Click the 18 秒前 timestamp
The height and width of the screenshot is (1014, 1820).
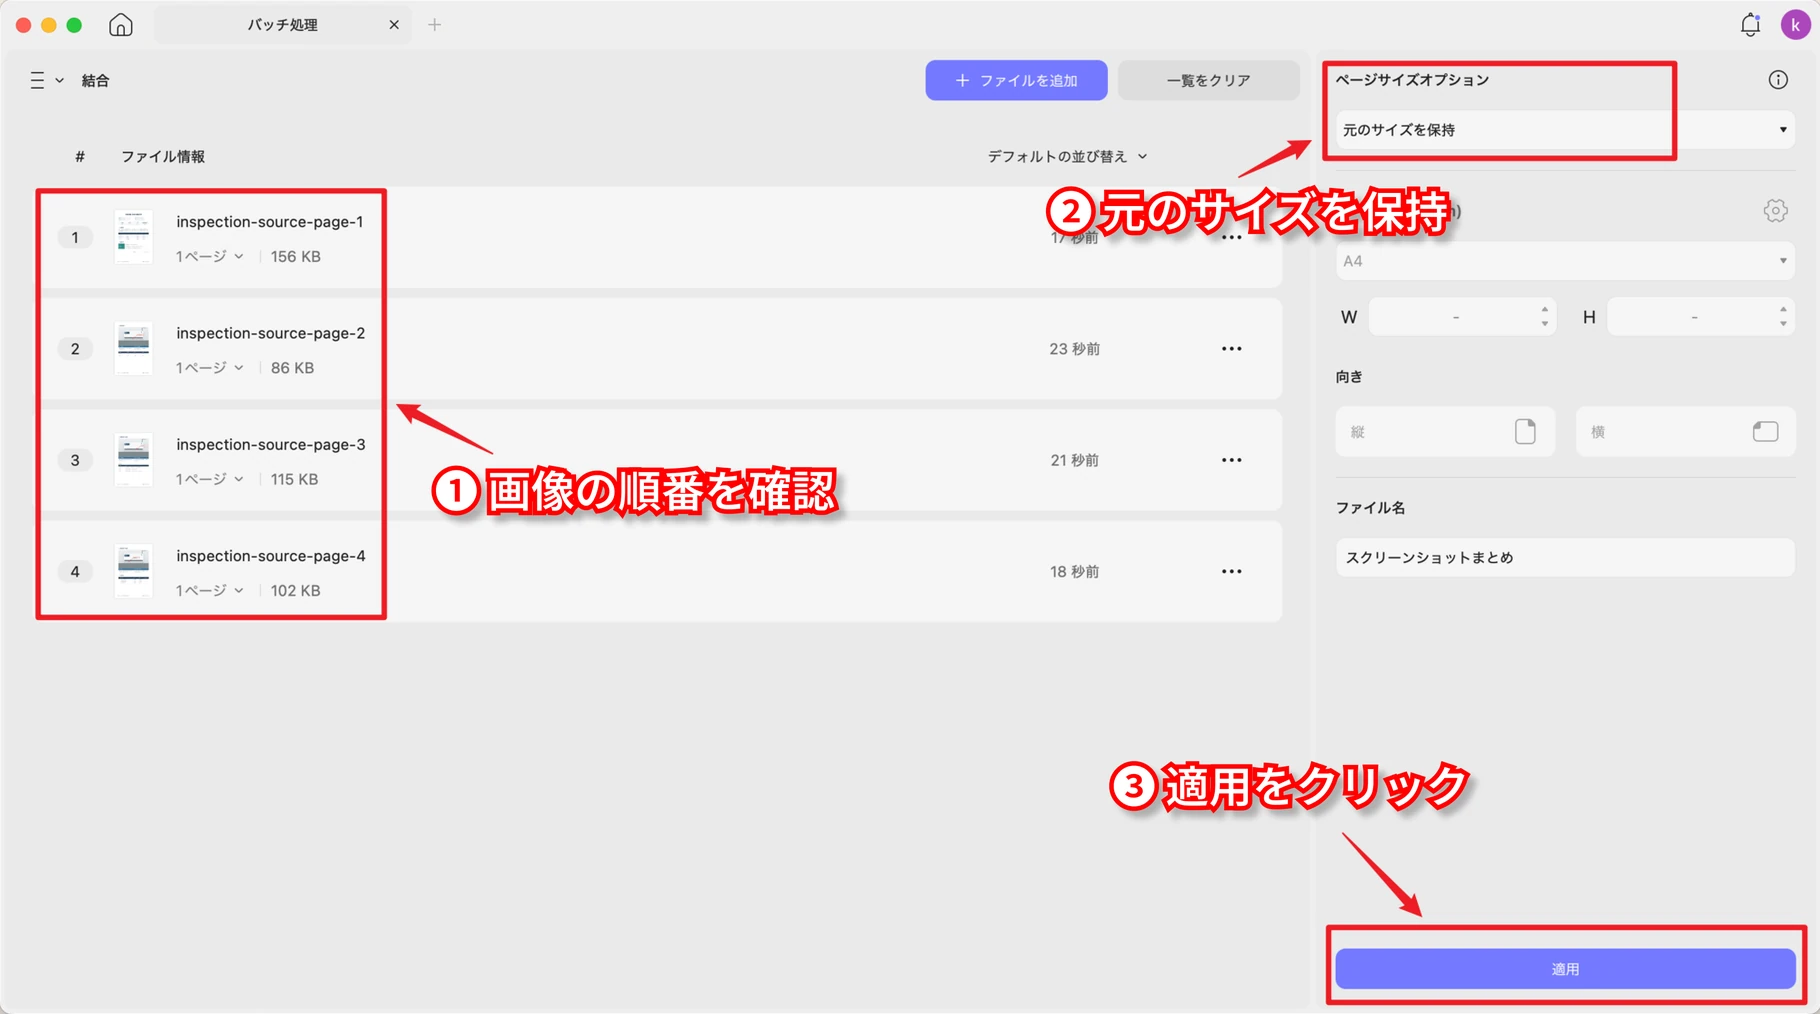pos(1075,571)
